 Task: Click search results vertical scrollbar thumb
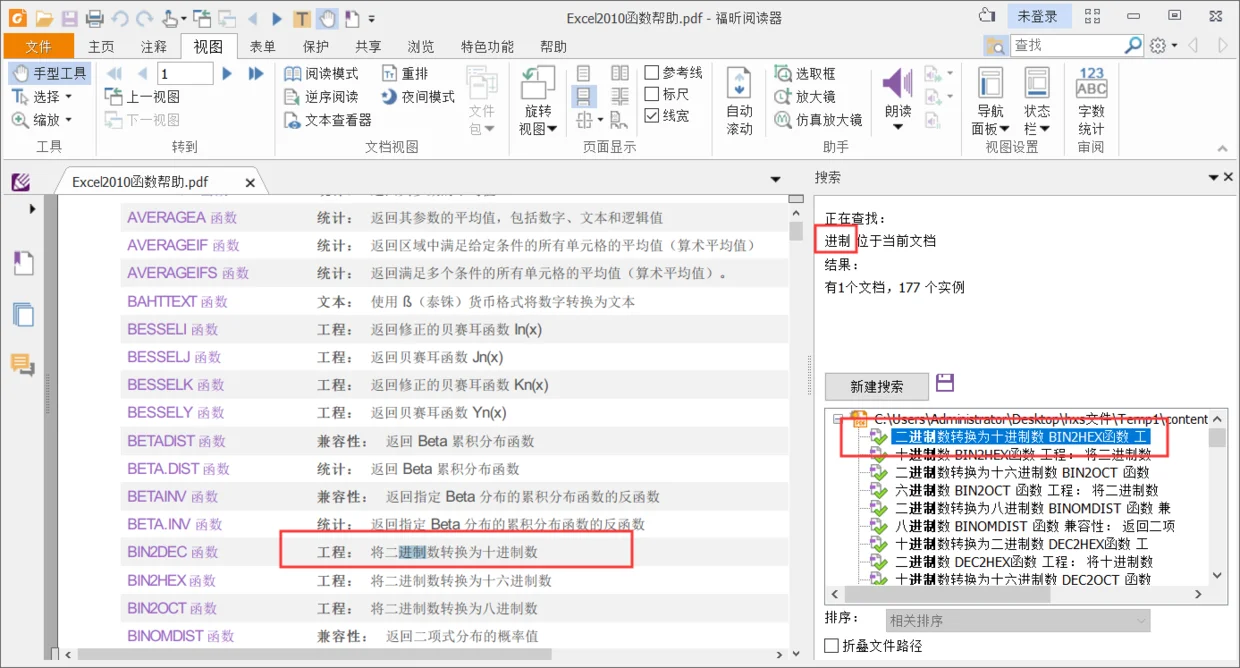click(x=1217, y=438)
